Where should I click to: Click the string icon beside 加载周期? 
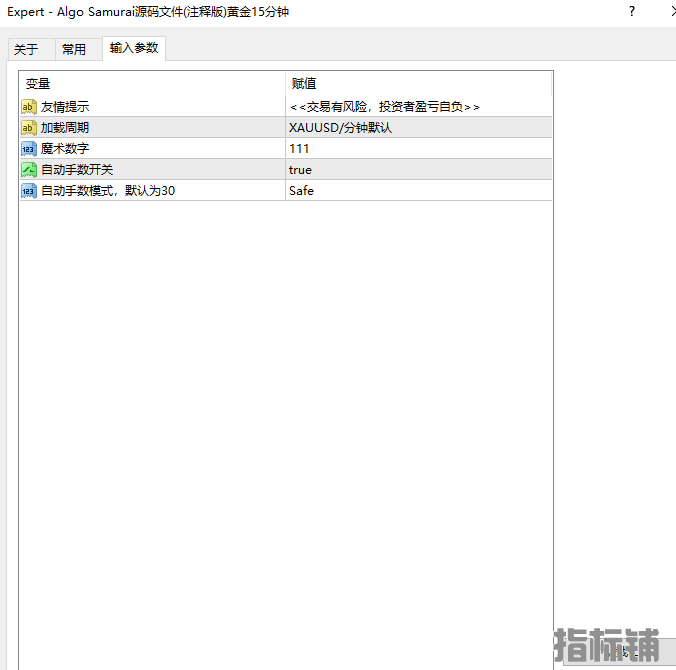(x=28, y=128)
